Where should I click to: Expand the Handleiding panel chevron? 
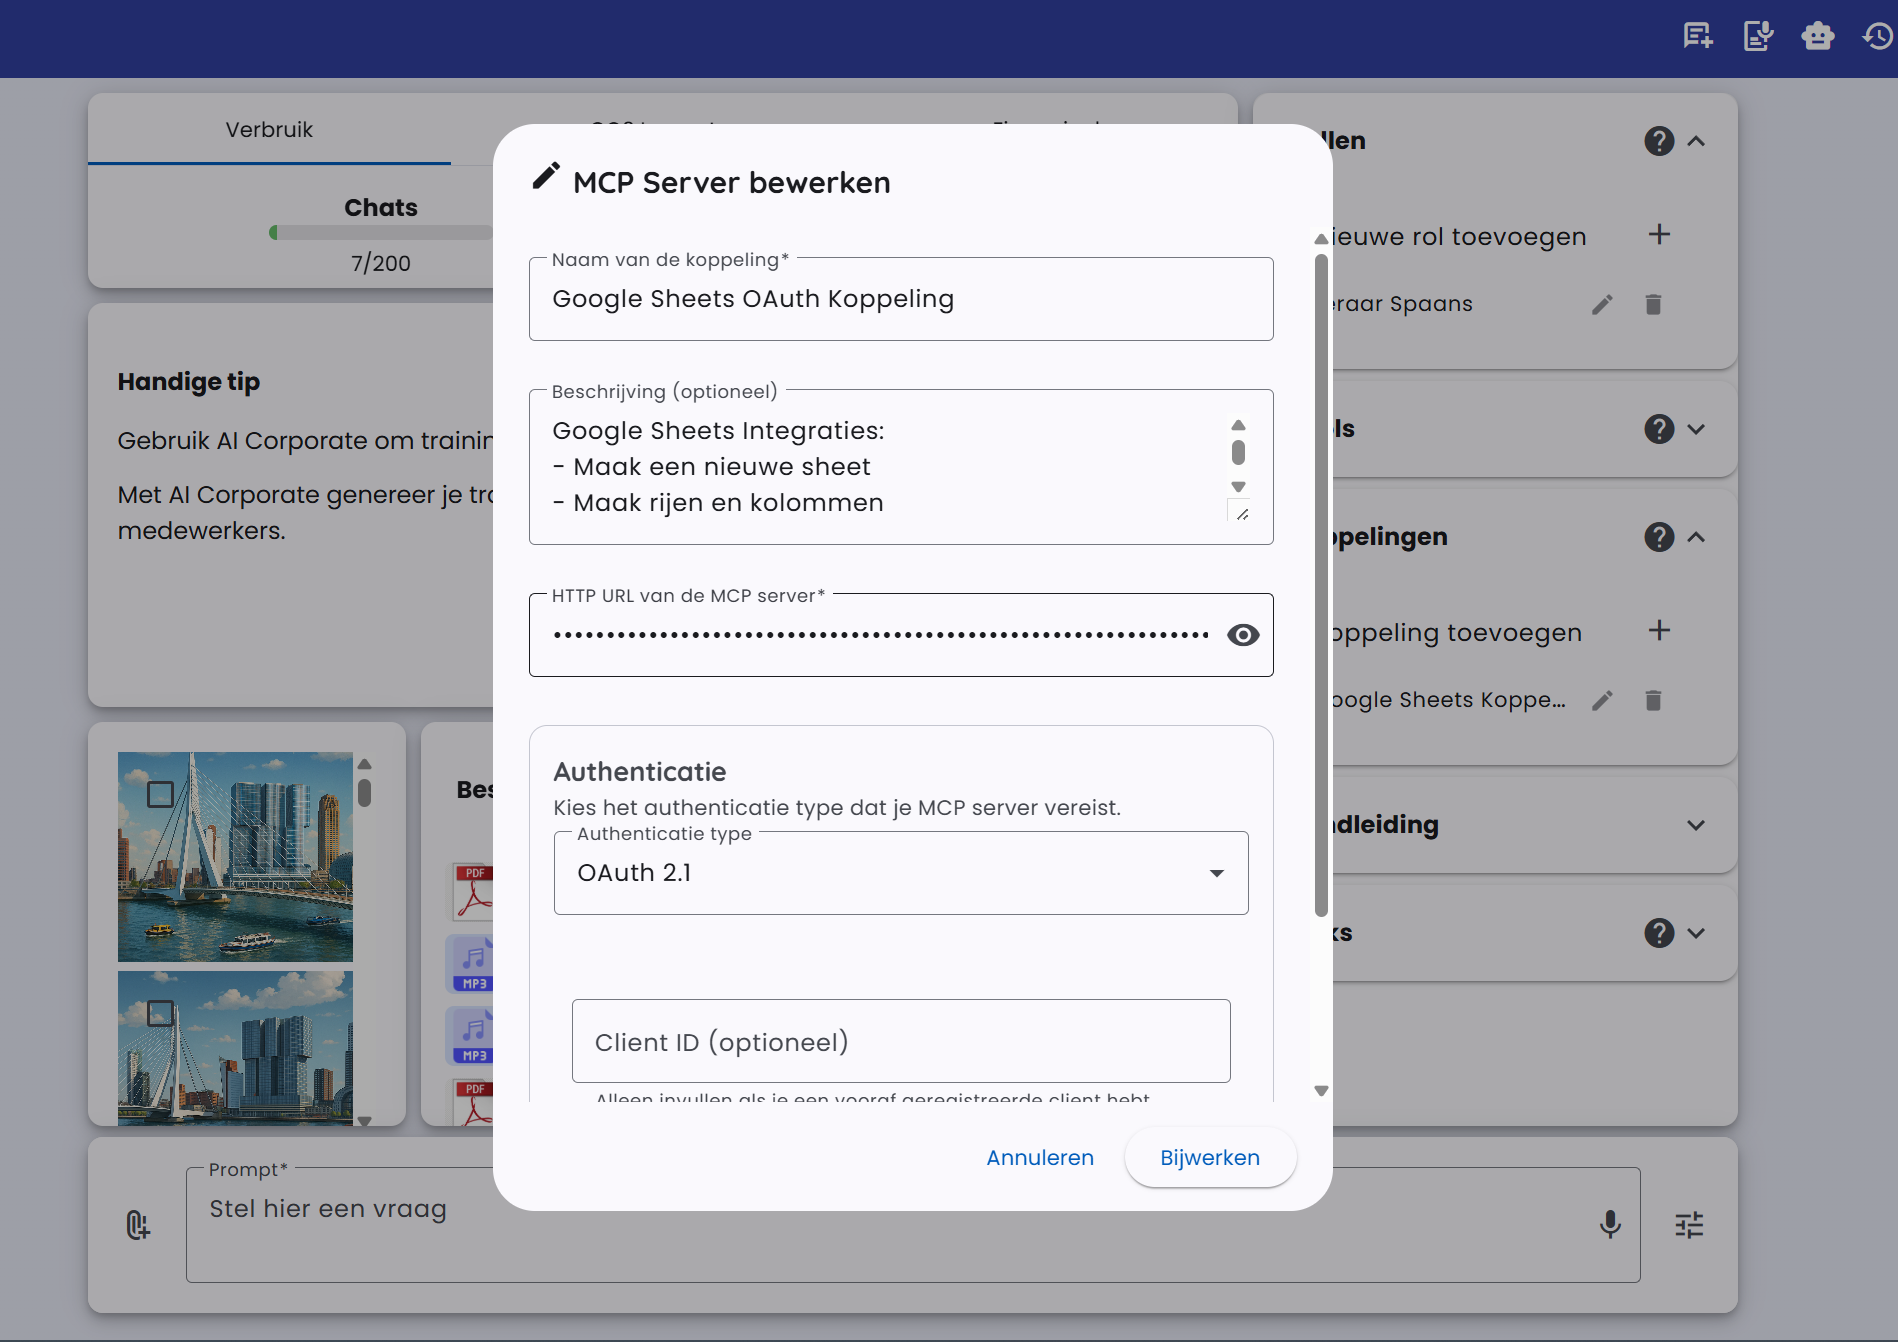(1696, 825)
